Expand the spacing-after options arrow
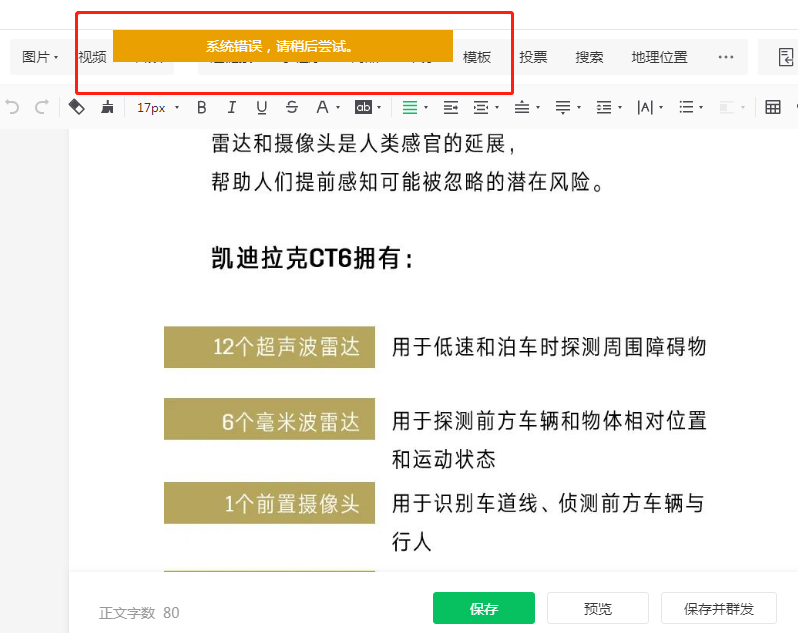The width and height of the screenshot is (798, 633). tap(579, 107)
